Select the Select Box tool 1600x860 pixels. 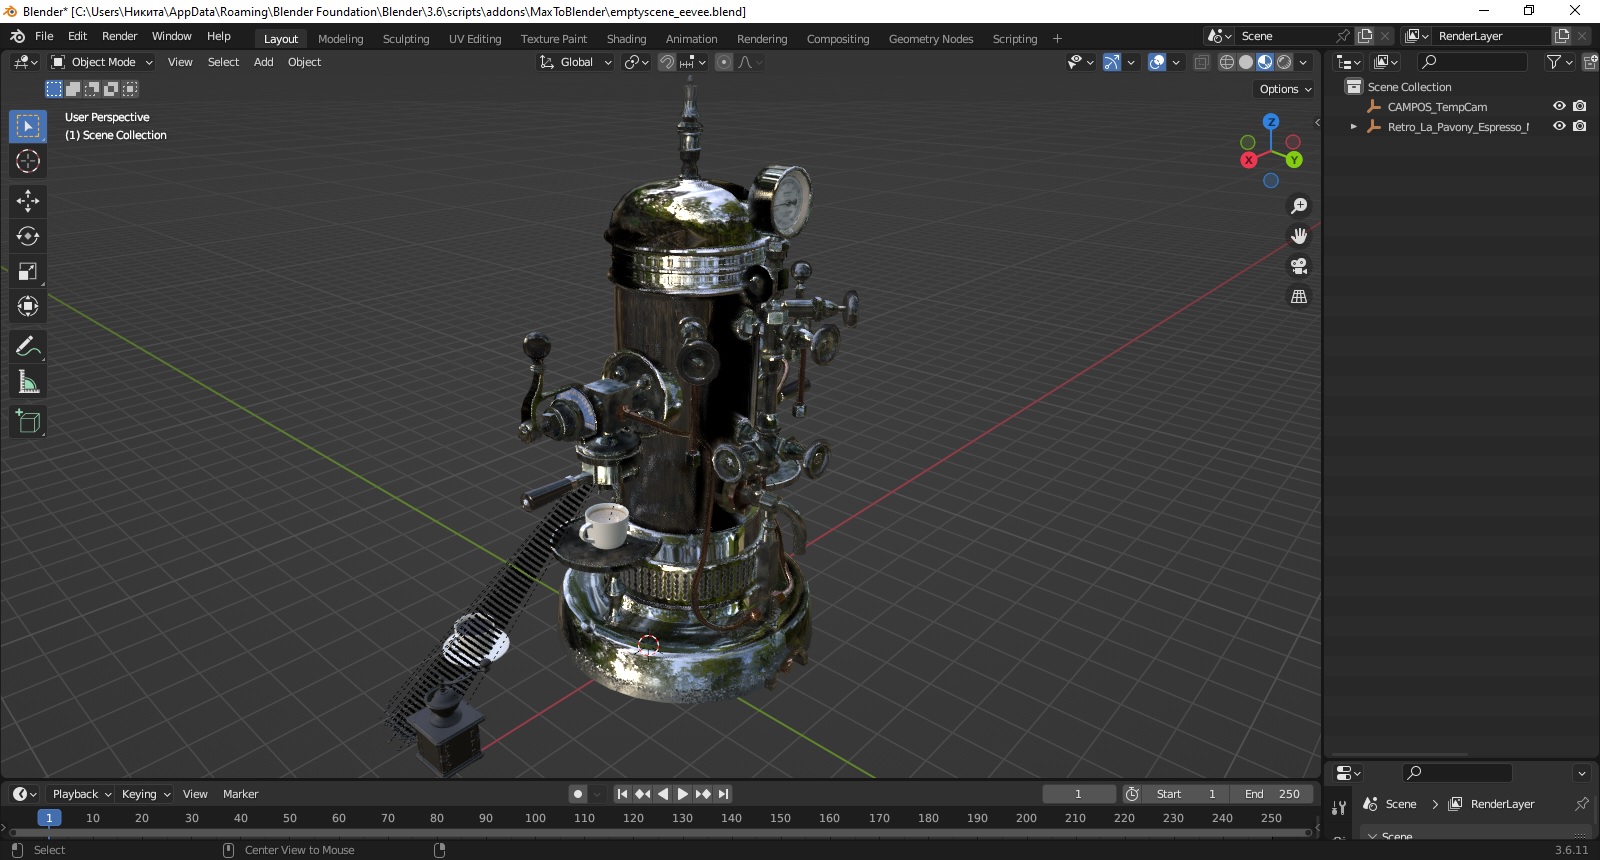[28, 126]
